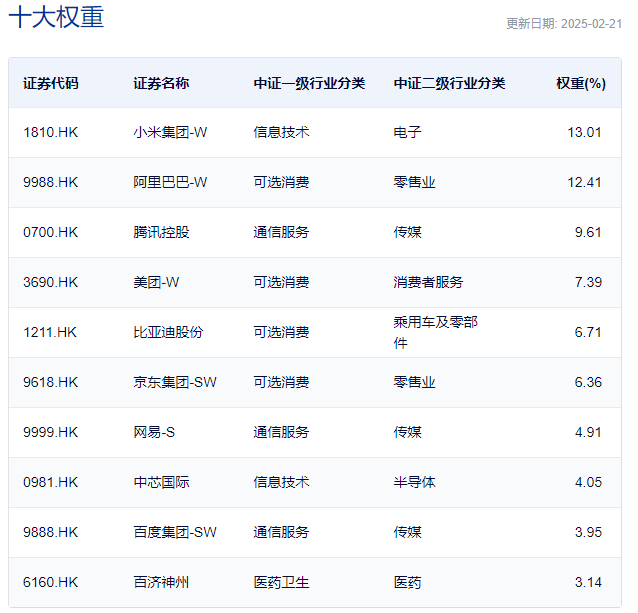
Task: Select stock code 0981.HK
Action: tap(50, 482)
